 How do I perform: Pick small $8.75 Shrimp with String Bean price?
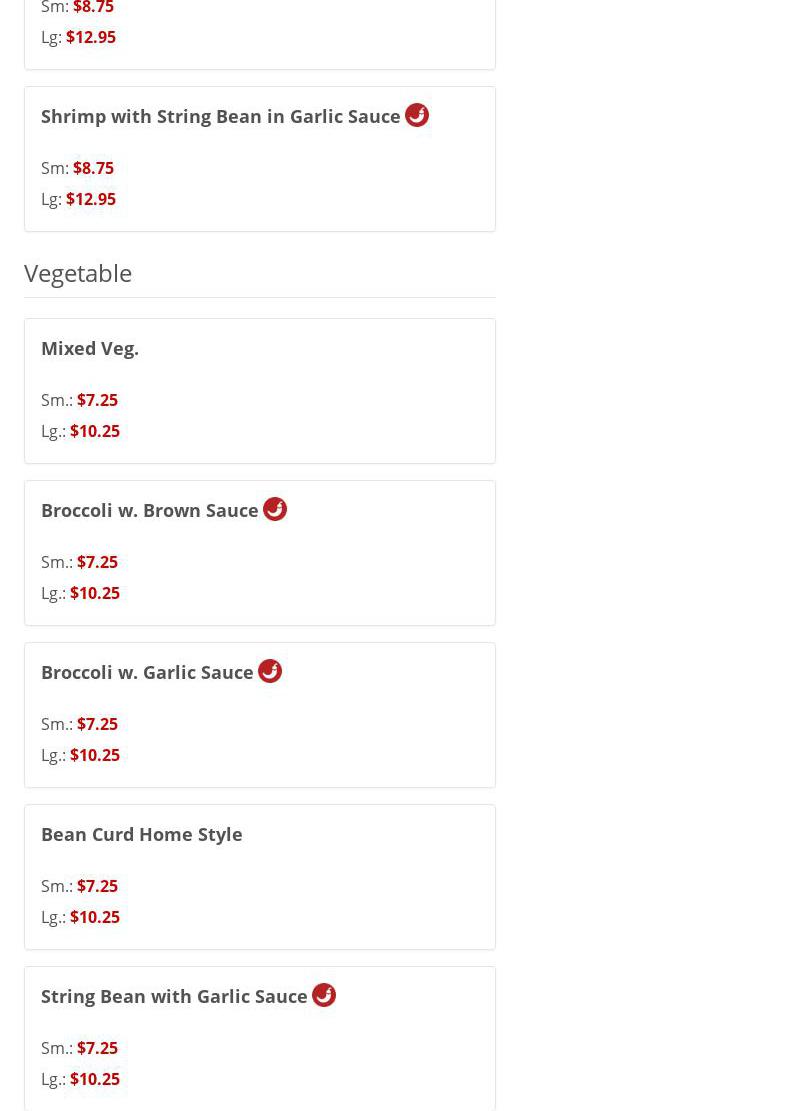click(93, 168)
